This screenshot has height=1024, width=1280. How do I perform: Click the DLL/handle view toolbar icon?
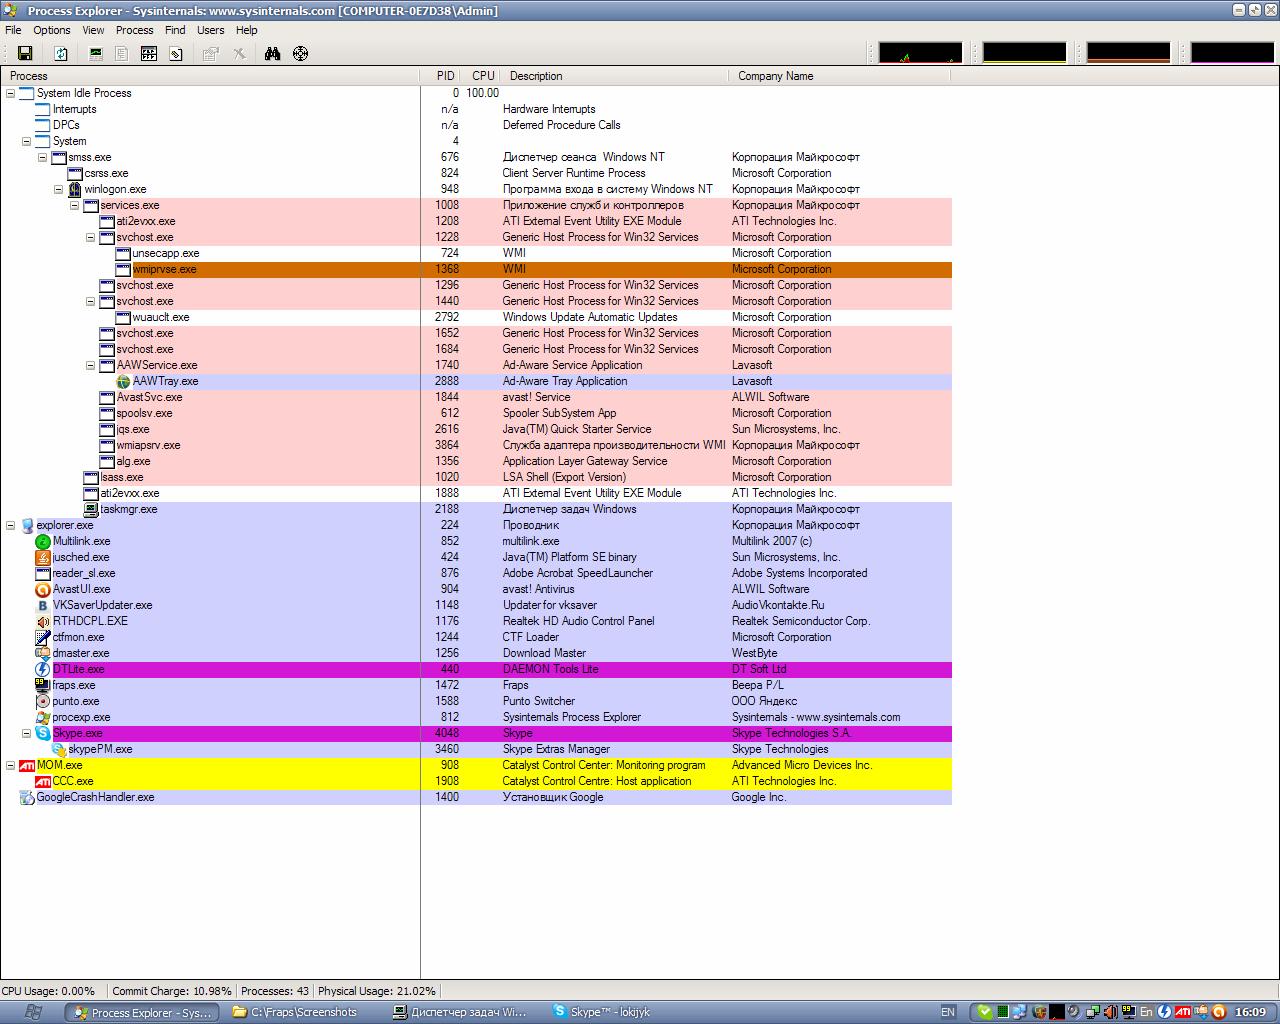(176, 54)
